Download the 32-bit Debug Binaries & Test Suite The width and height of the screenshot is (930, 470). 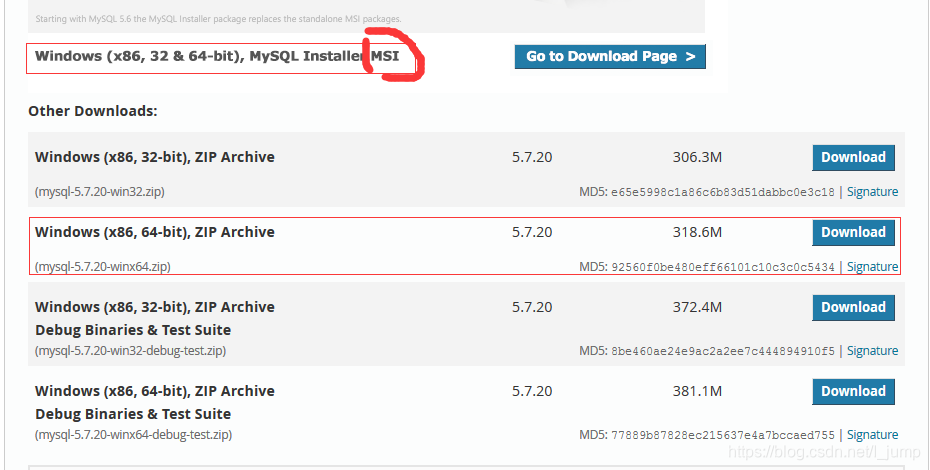pos(853,307)
